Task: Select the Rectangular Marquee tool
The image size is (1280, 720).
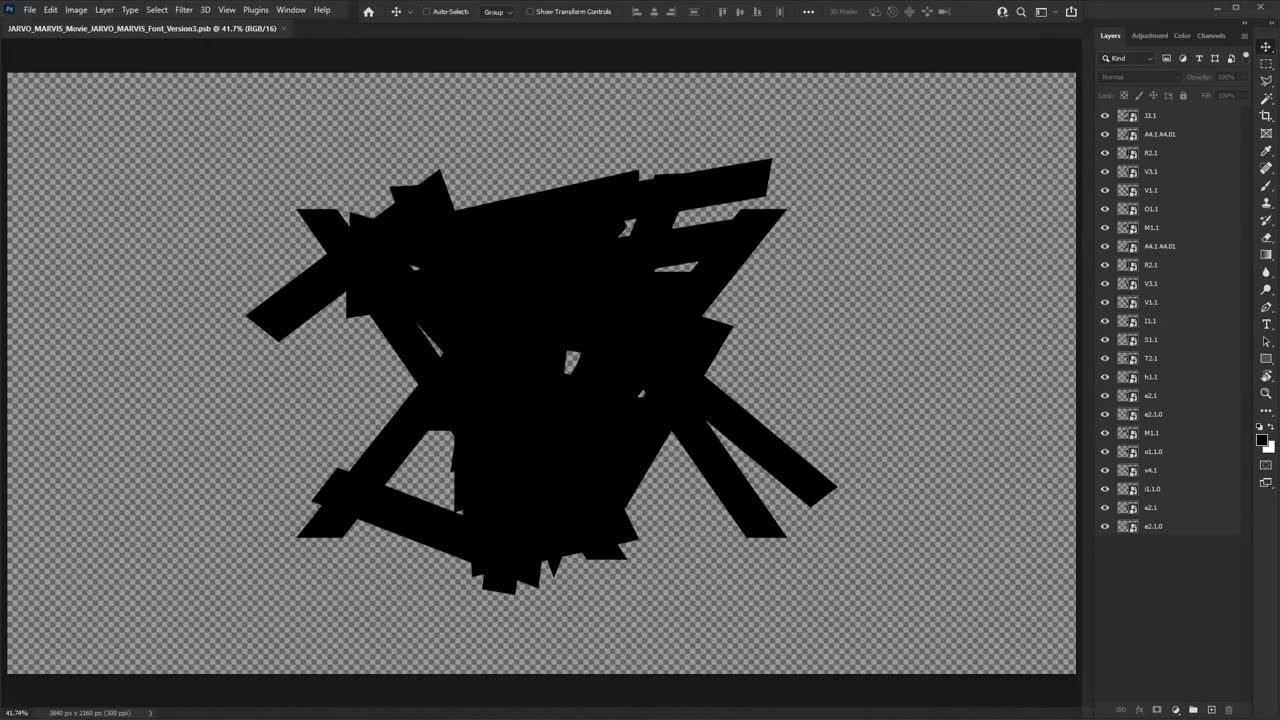Action: click(1266, 64)
